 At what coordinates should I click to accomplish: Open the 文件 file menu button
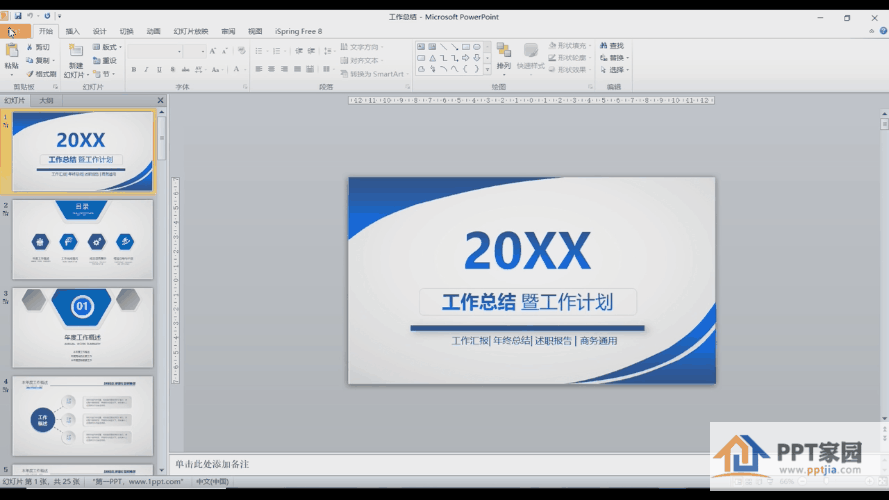15,31
